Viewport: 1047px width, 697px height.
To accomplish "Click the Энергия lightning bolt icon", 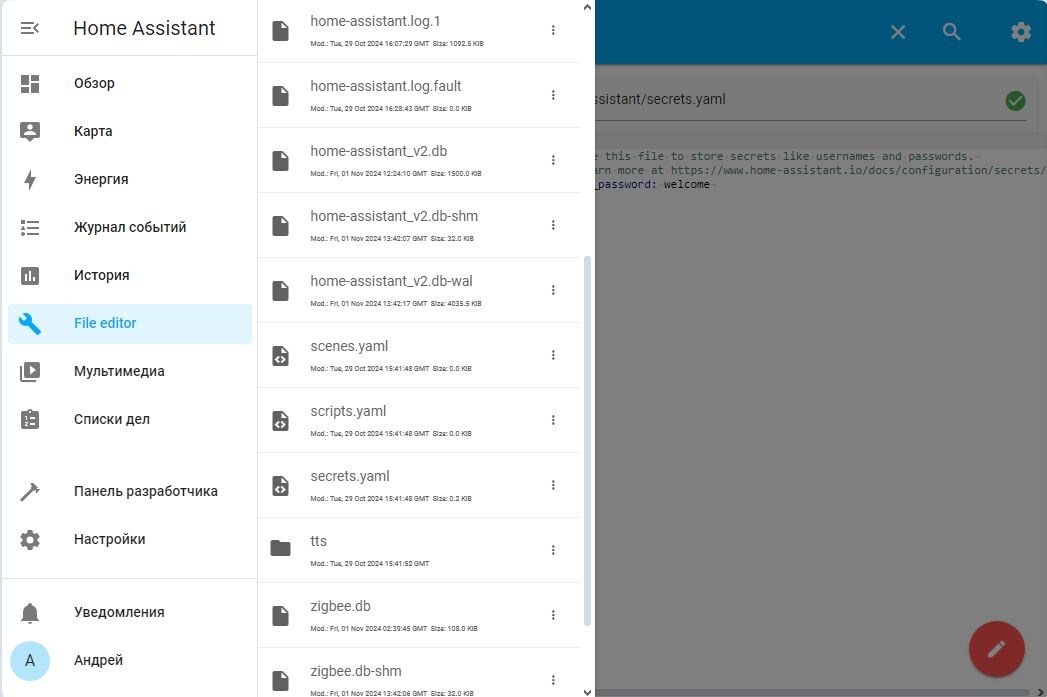I will pyautogui.click(x=30, y=180).
